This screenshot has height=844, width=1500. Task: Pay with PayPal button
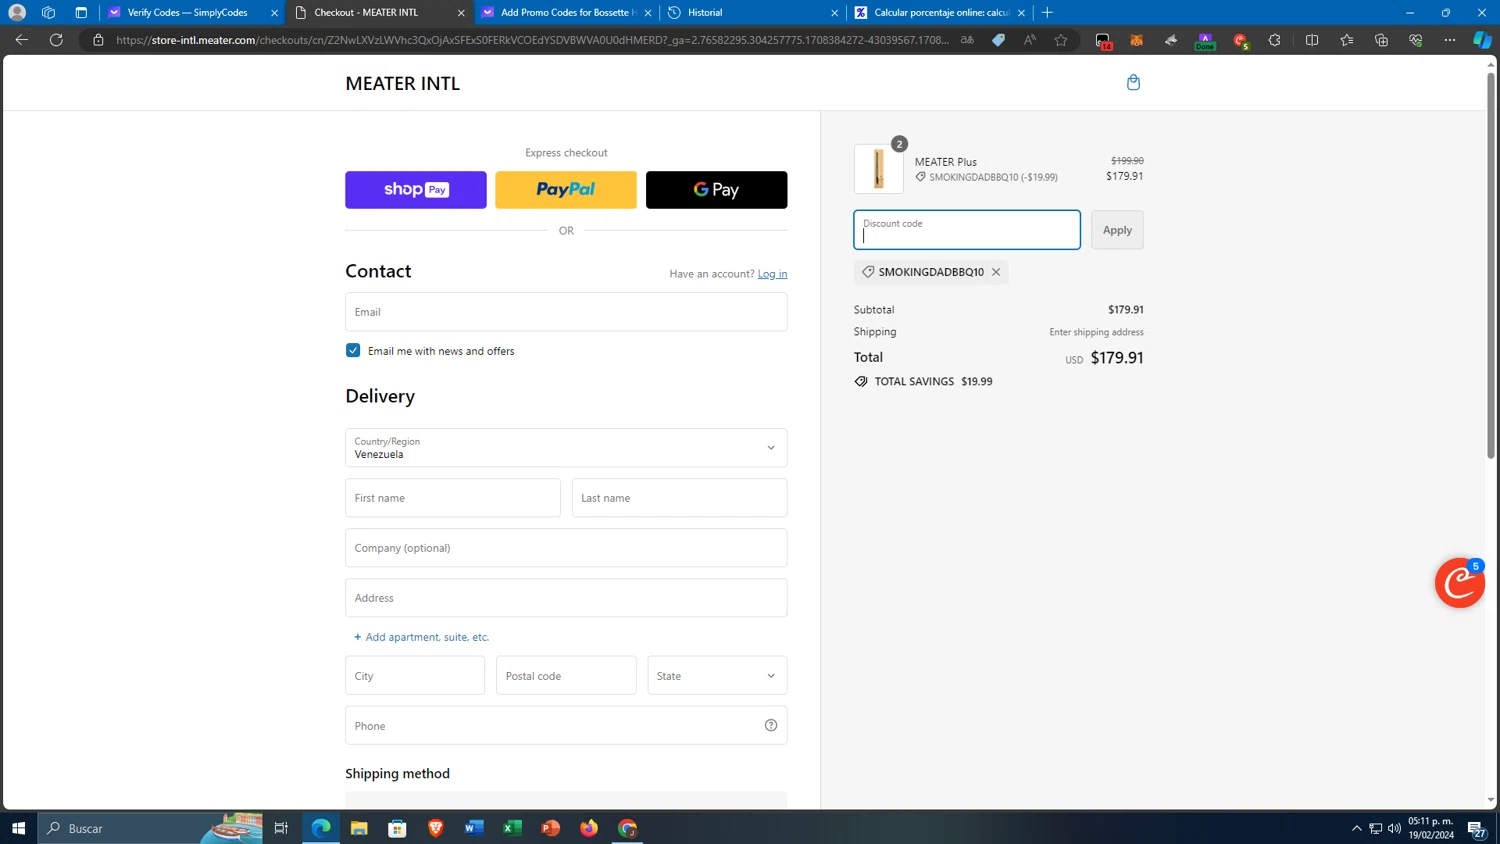click(566, 190)
